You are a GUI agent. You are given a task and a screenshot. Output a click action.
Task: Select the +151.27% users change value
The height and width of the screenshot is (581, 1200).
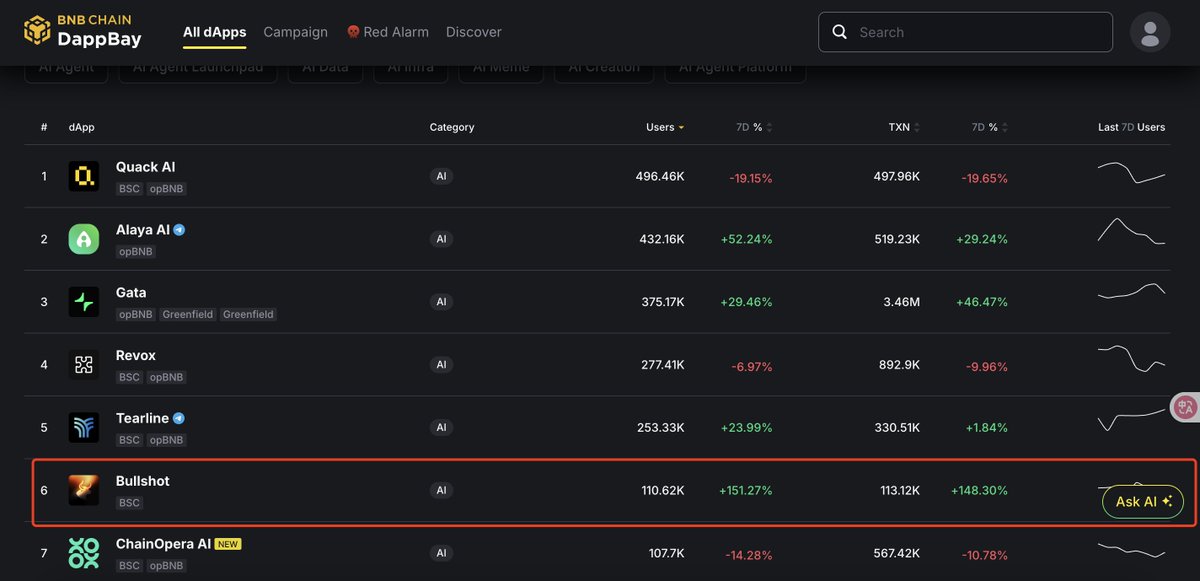746,491
